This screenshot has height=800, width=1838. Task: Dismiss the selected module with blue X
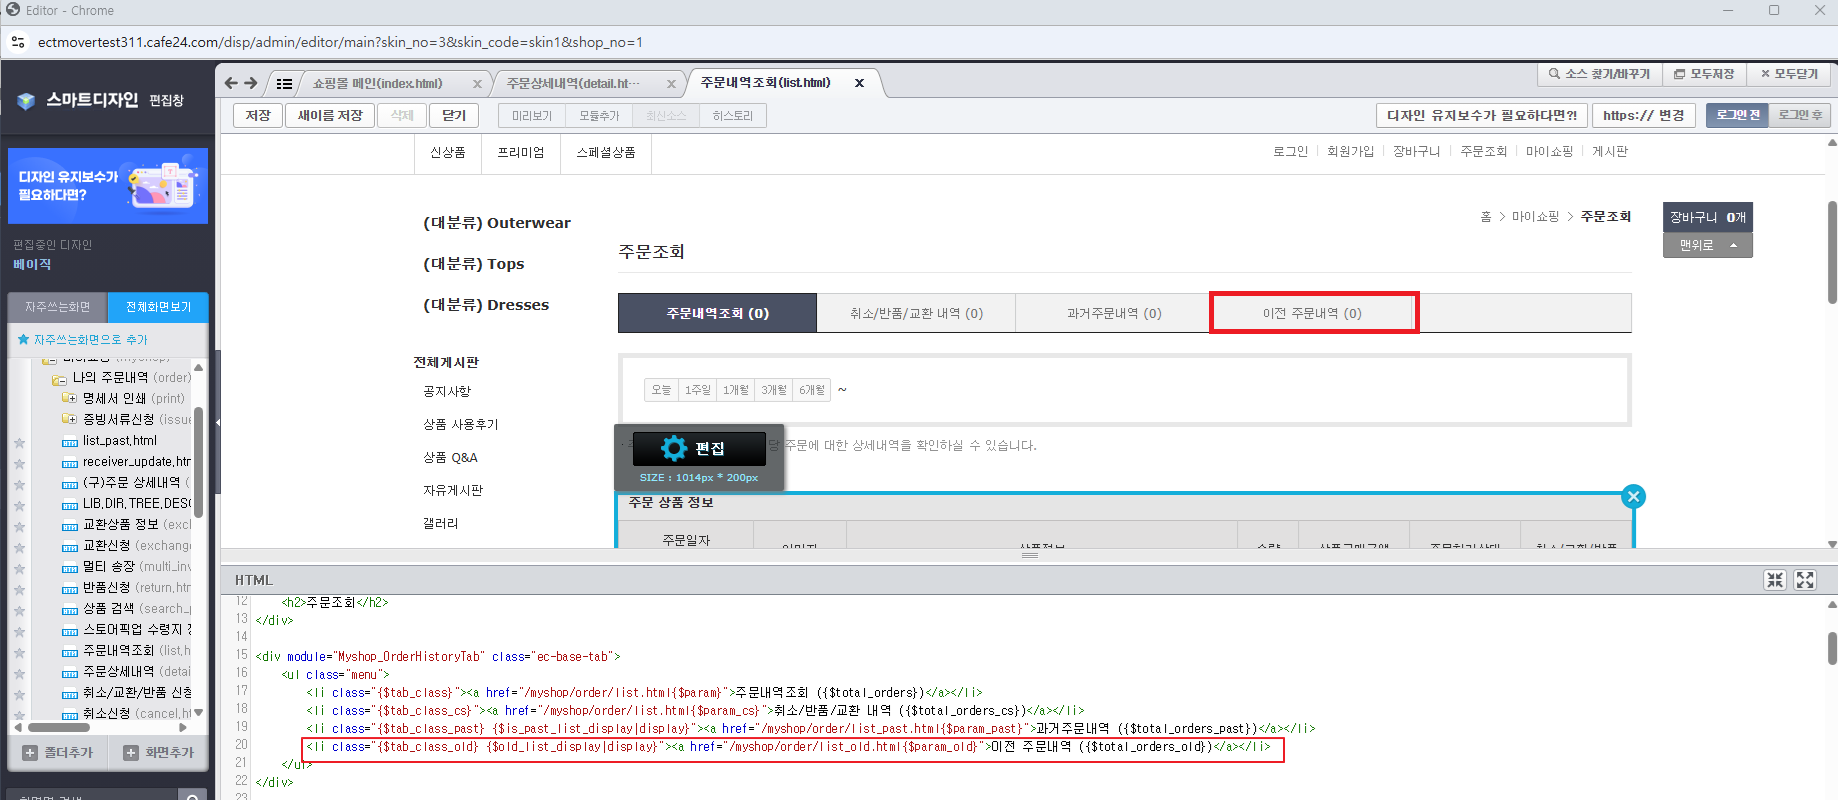[x=1633, y=496]
